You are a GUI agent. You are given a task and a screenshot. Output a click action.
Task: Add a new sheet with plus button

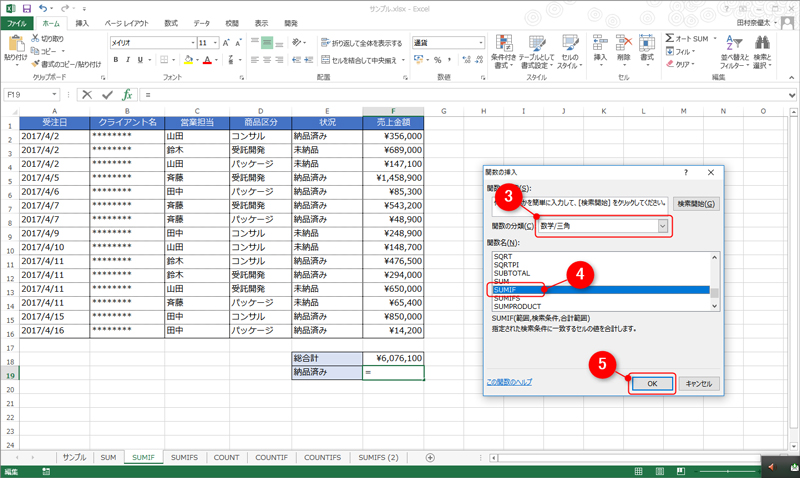[x=430, y=458]
